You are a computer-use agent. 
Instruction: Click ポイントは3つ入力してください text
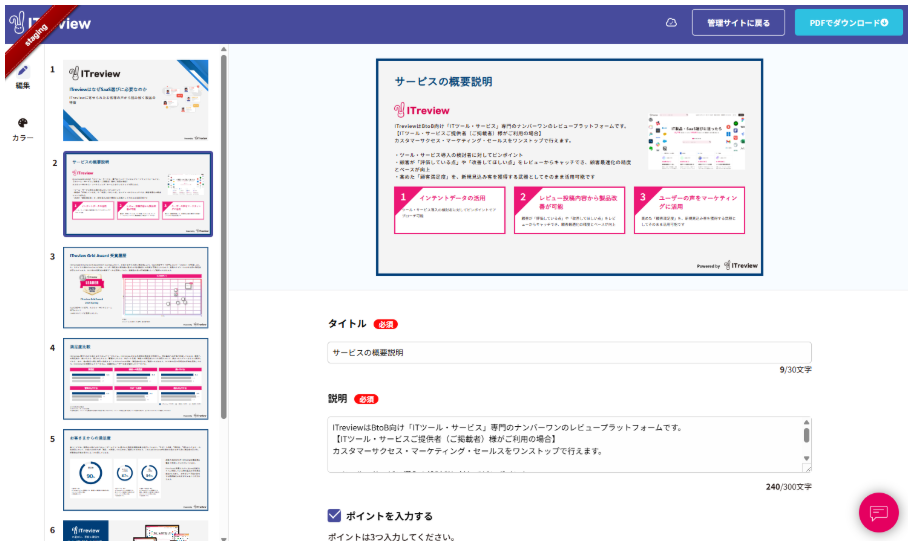[x=391, y=537]
